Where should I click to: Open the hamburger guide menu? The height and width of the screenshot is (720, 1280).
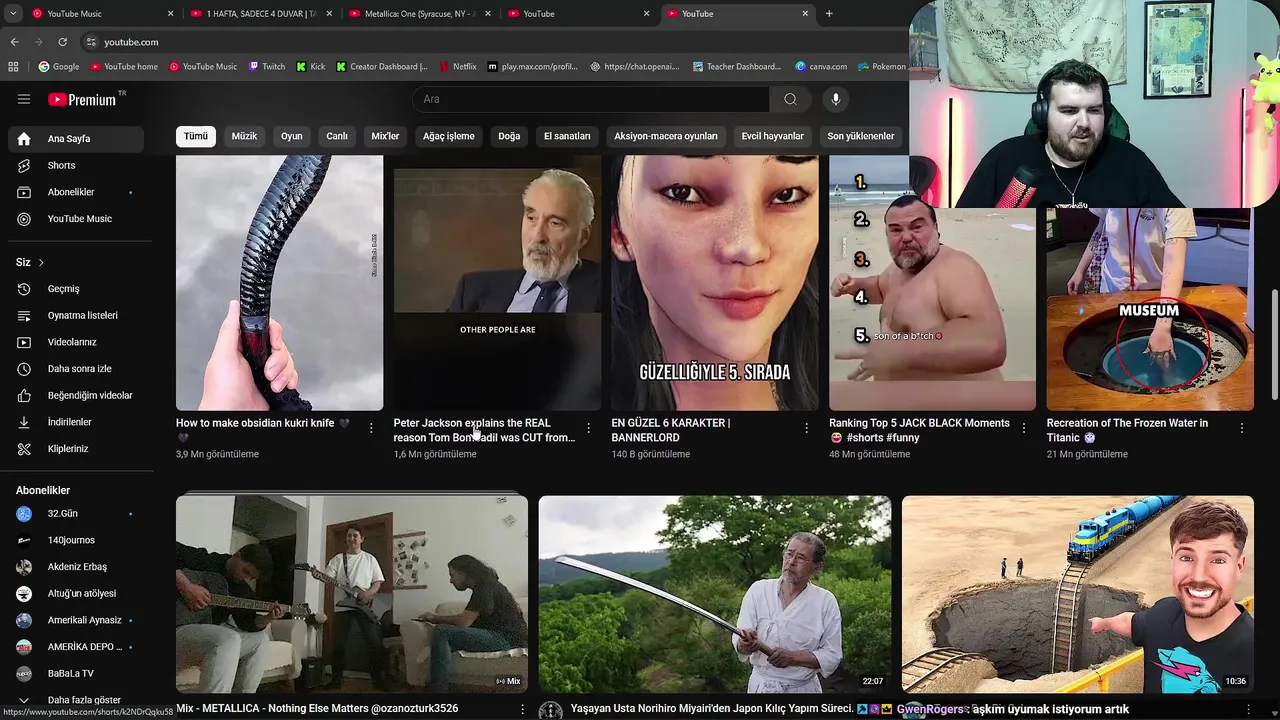coord(24,99)
